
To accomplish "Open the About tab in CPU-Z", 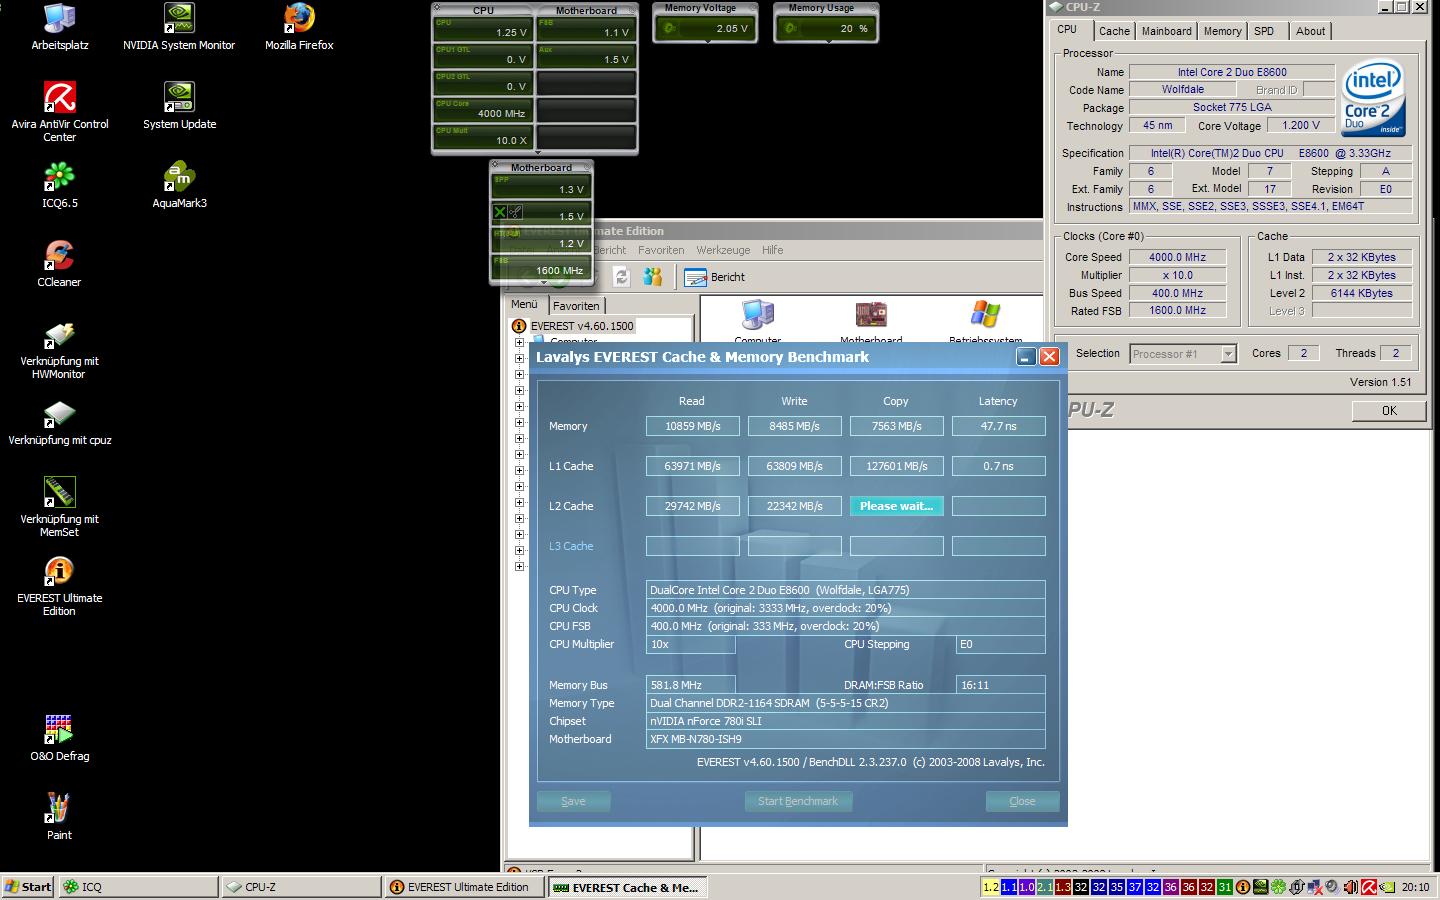I will point(1310,31).
